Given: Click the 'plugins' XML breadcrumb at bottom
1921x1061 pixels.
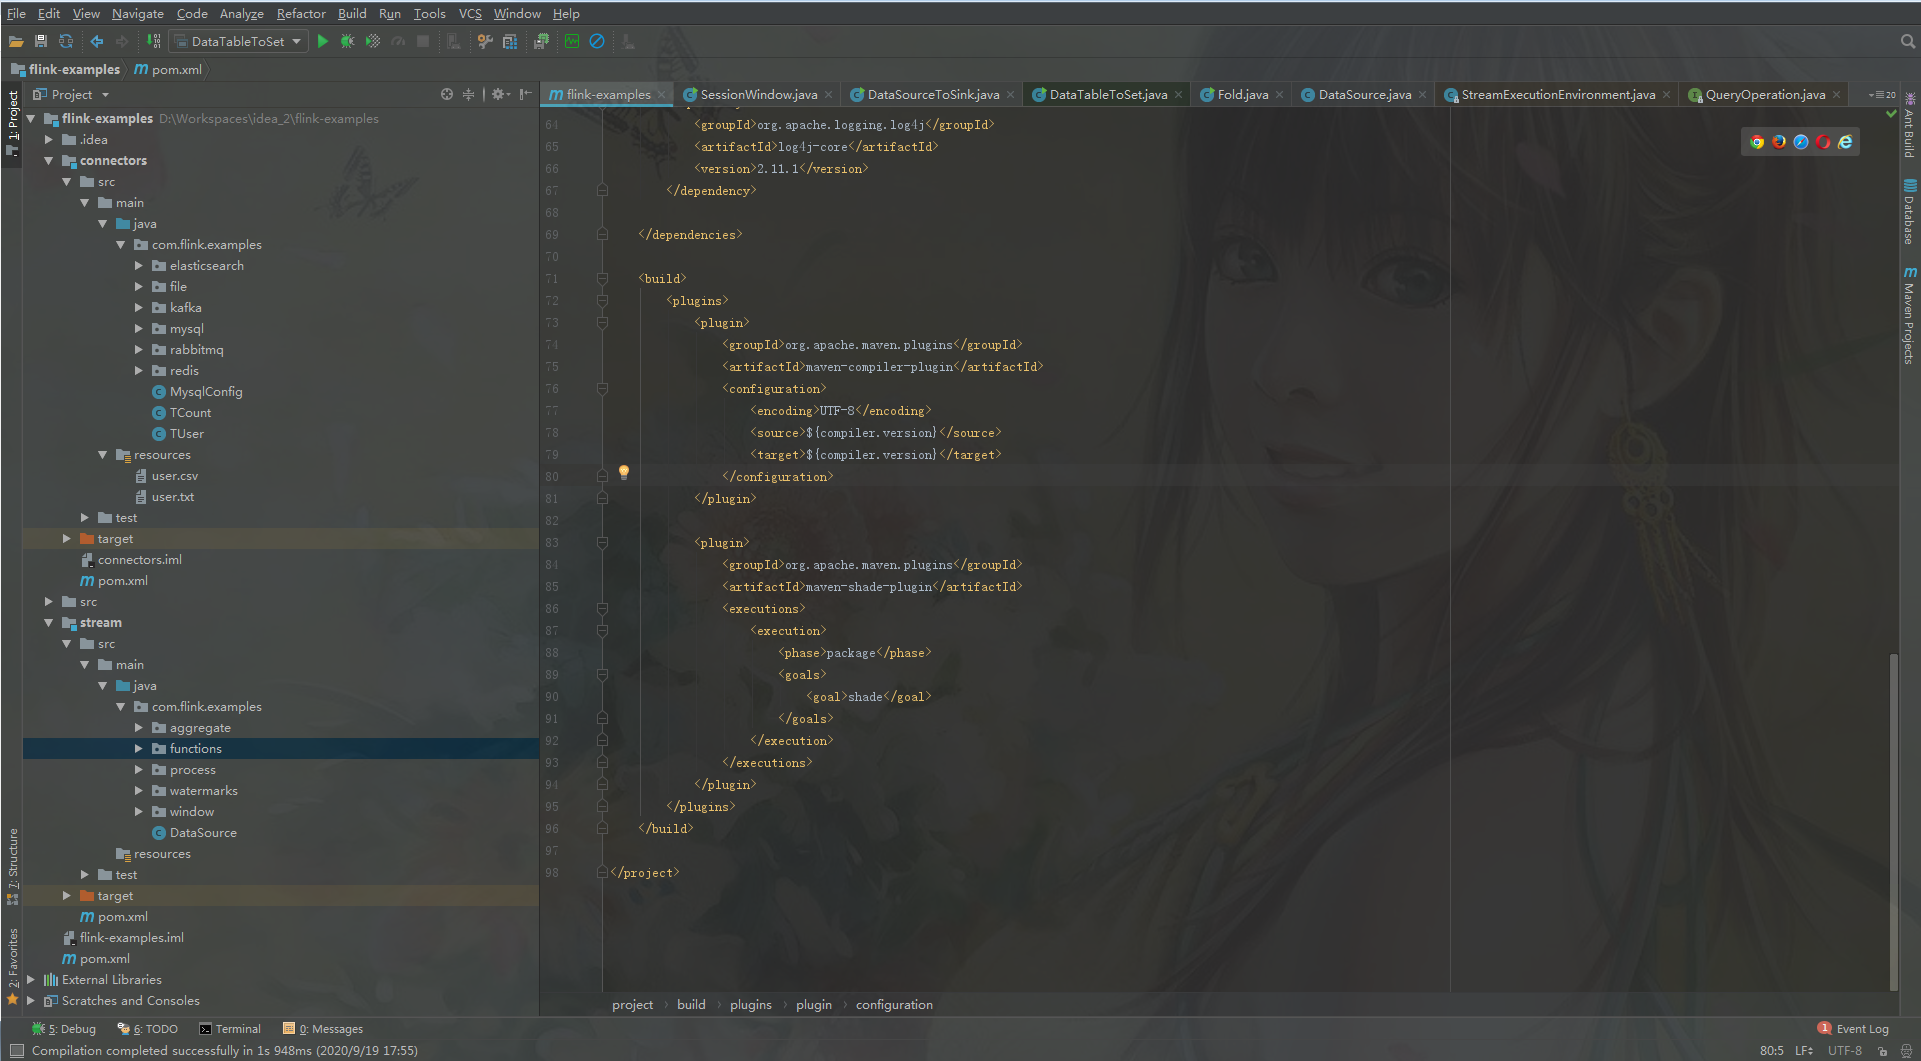Looking at the screenshot, I should coord(751,1005).
